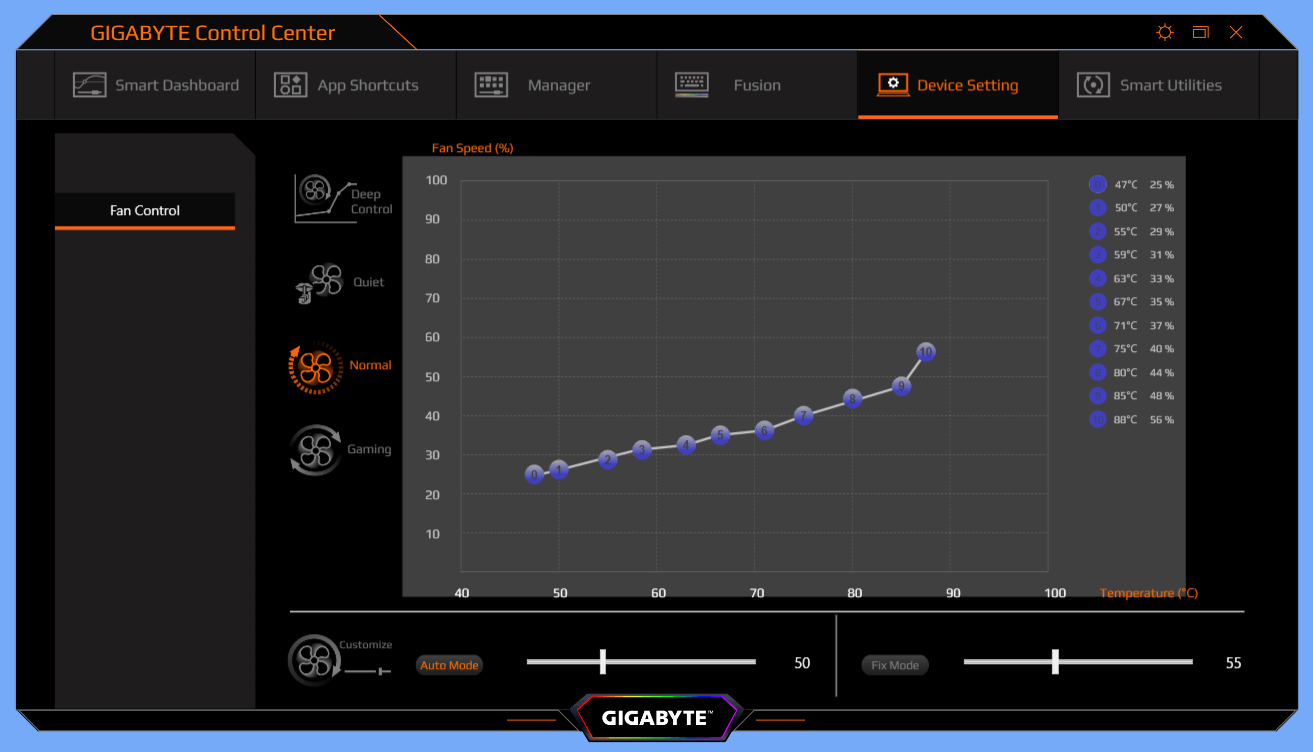Image resolution: width=1313 pixels, height=752 pixels.
Task: Click the legend dot for 71°C 37%
Action: [x=1097, y=325]
